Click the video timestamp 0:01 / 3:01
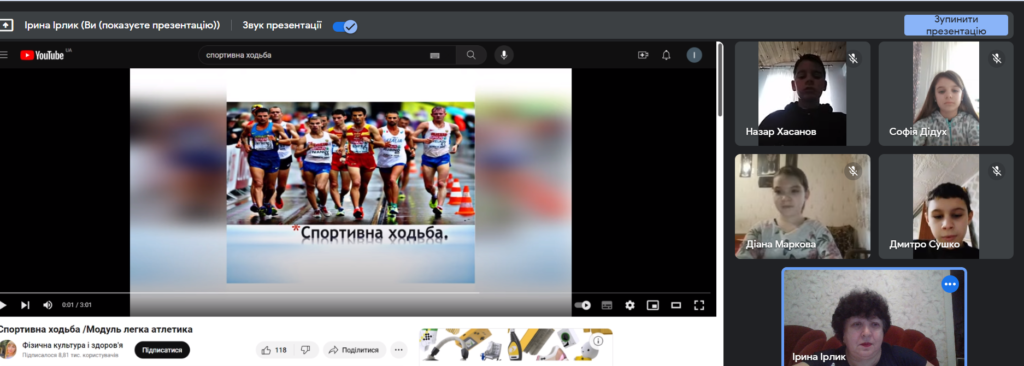 point(76,305)
